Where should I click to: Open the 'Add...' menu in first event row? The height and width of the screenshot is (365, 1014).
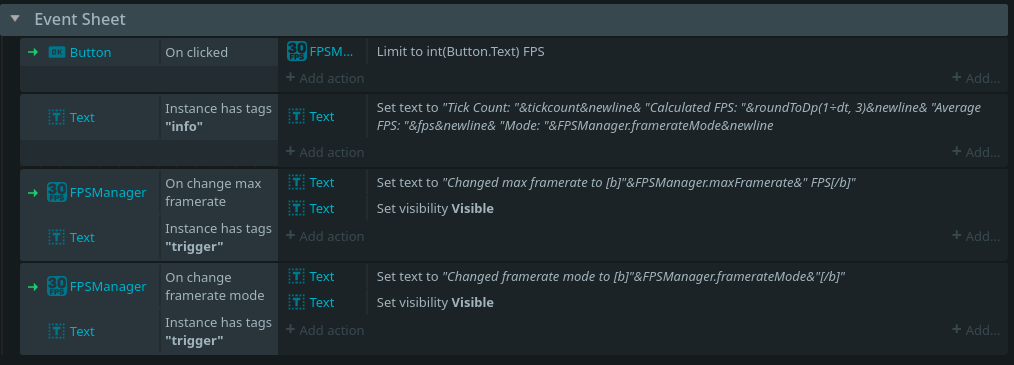pos(976,78)
